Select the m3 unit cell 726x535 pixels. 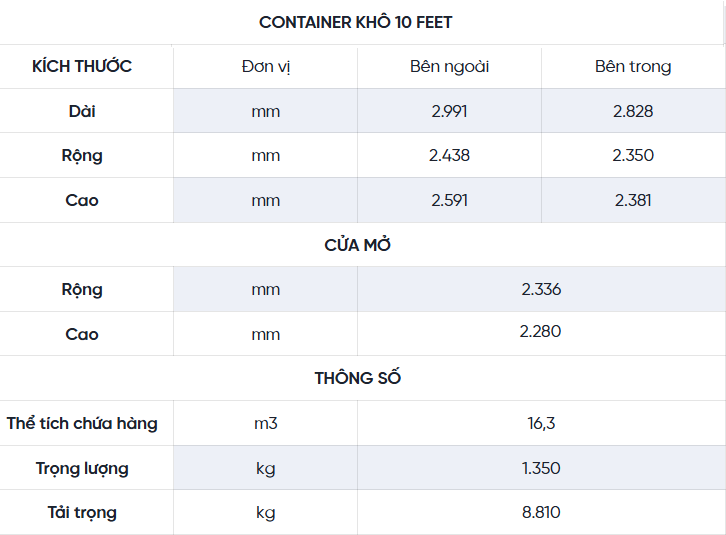pyautogui.click(x=266, y=423)
